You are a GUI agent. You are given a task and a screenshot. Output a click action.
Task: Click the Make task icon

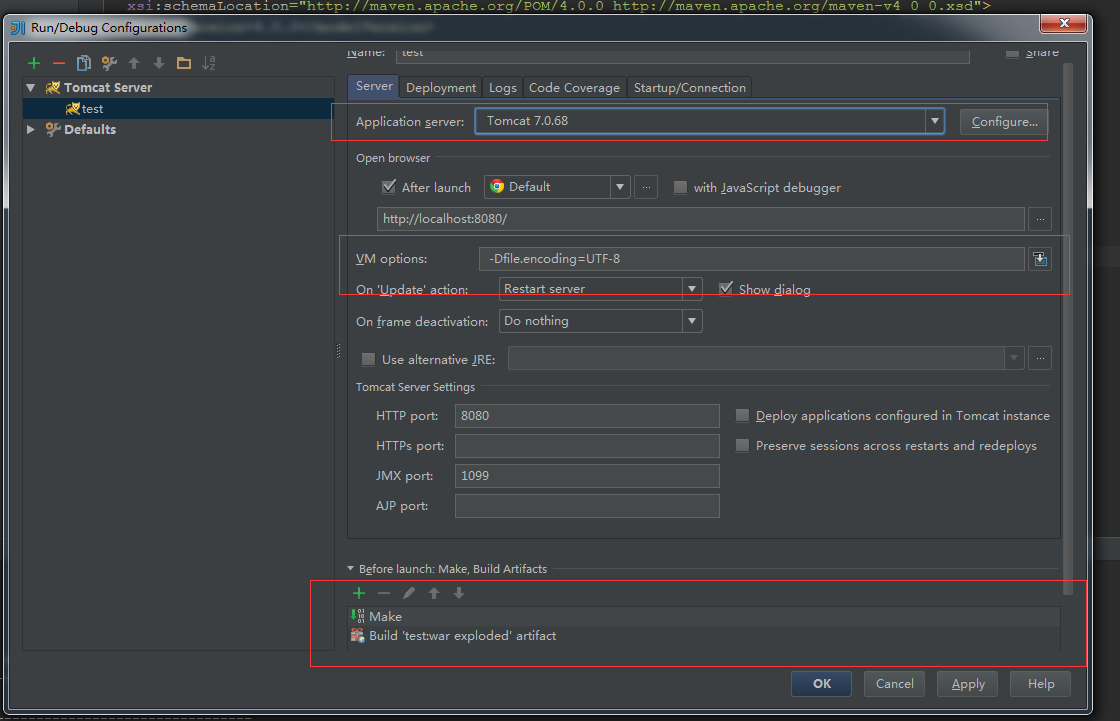[x=358, y=616]
